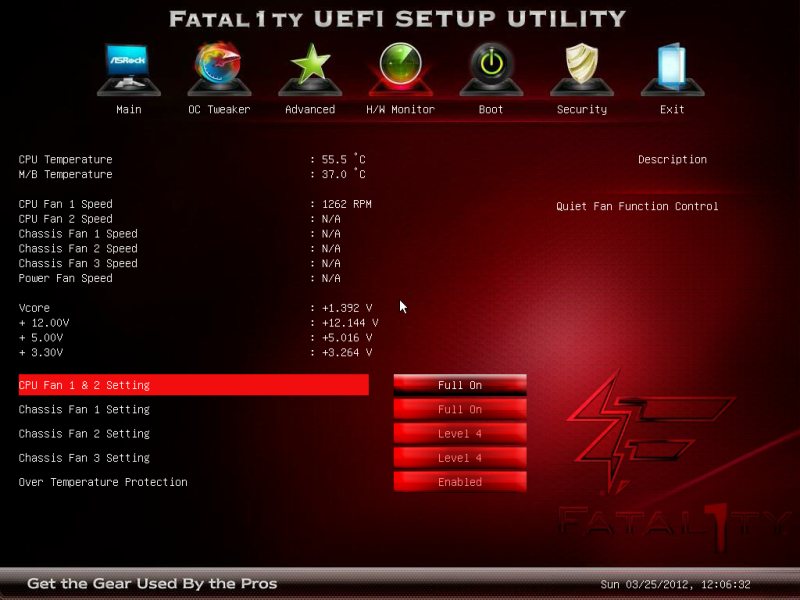800x600 pixels.
Task: Click the + 3.30V rail label
Action: click(x=41, y=353)
